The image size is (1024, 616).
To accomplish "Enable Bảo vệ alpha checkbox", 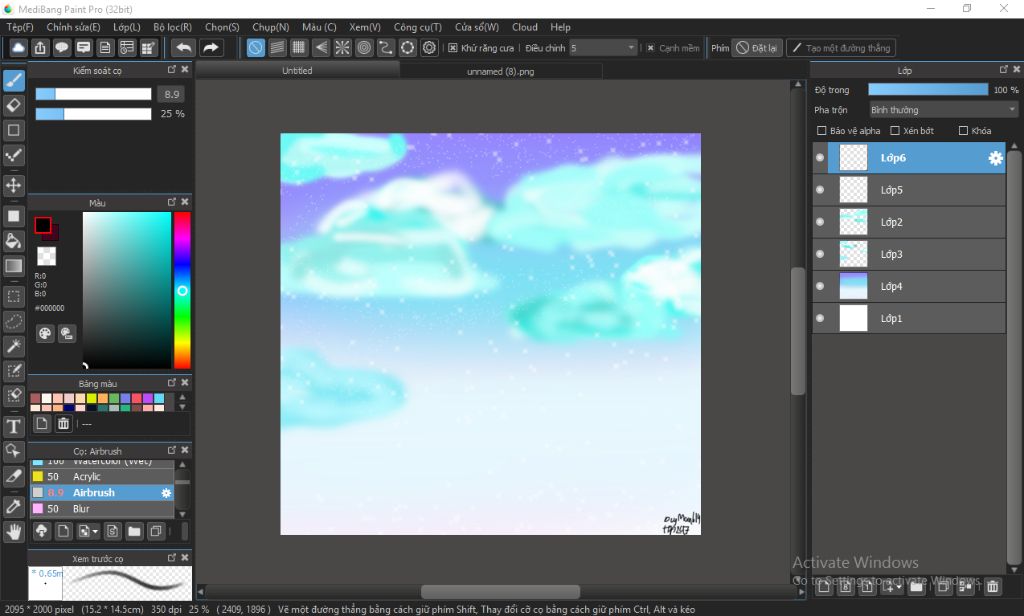I will (x=822, y=131).
